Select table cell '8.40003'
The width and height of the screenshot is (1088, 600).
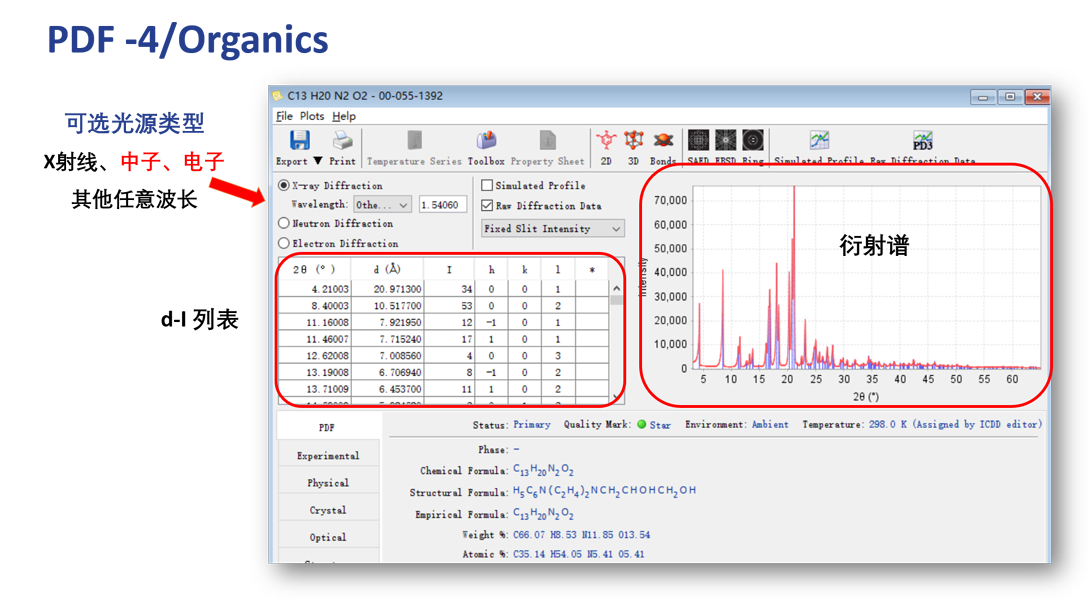(x=314, y=305)
